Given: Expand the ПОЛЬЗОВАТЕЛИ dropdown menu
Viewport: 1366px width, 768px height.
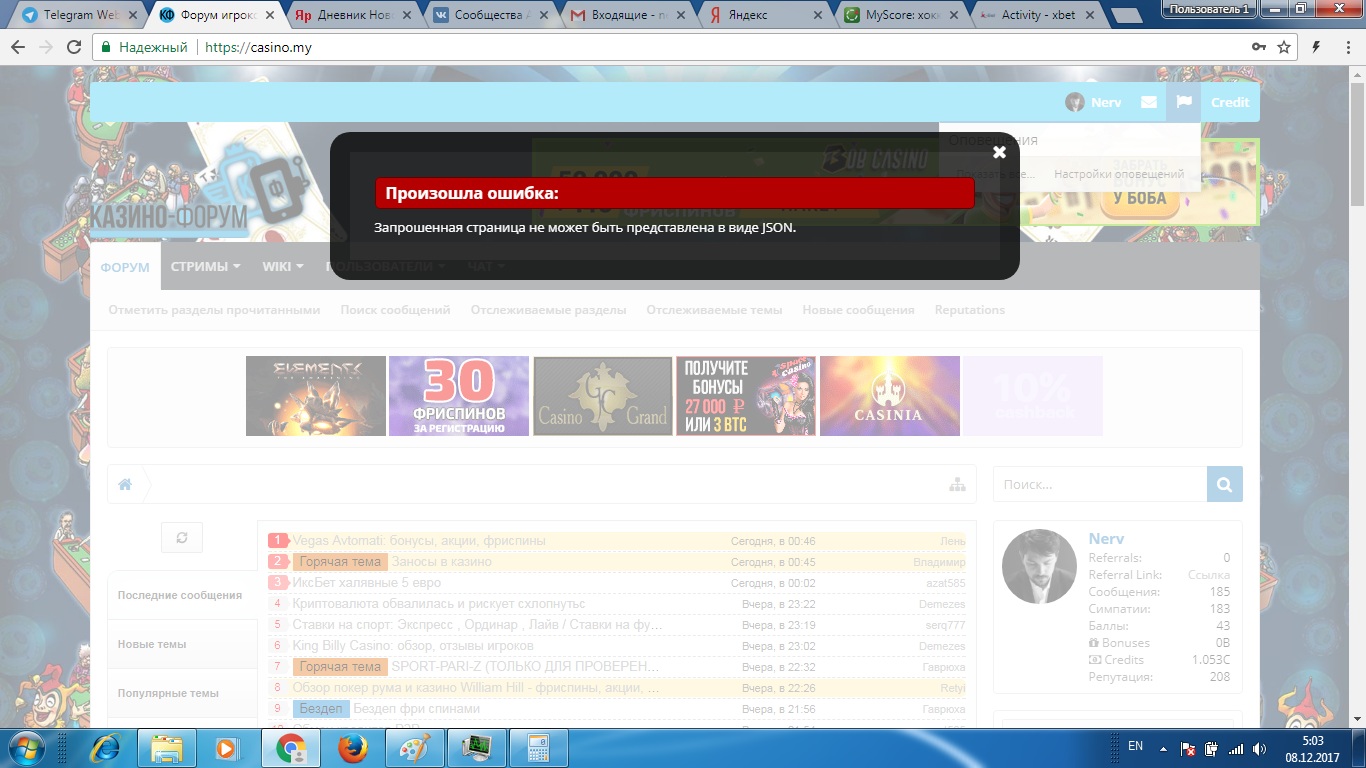Looking at the screenshot, I should 386,267.
